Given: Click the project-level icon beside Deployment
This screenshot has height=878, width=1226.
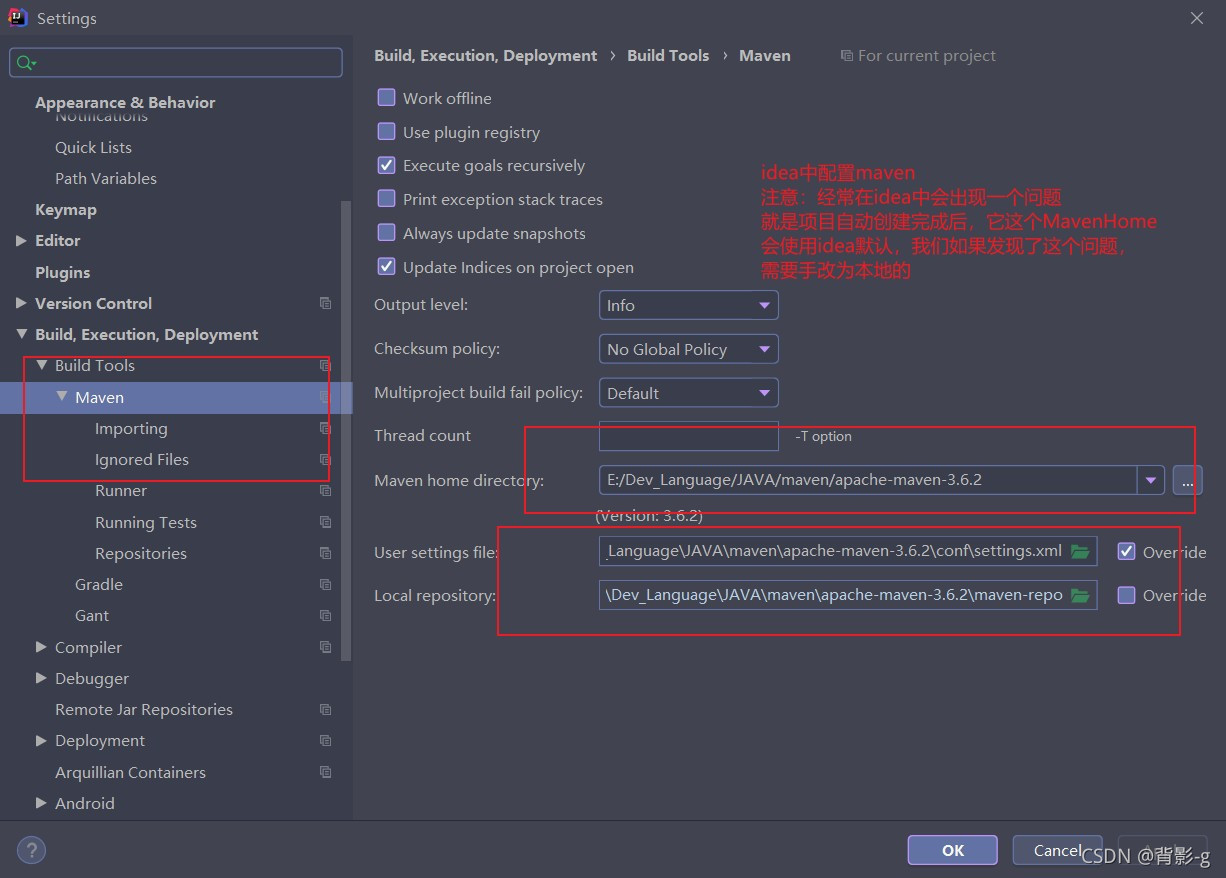Looking at the screenshot, I should pos(325,740).
